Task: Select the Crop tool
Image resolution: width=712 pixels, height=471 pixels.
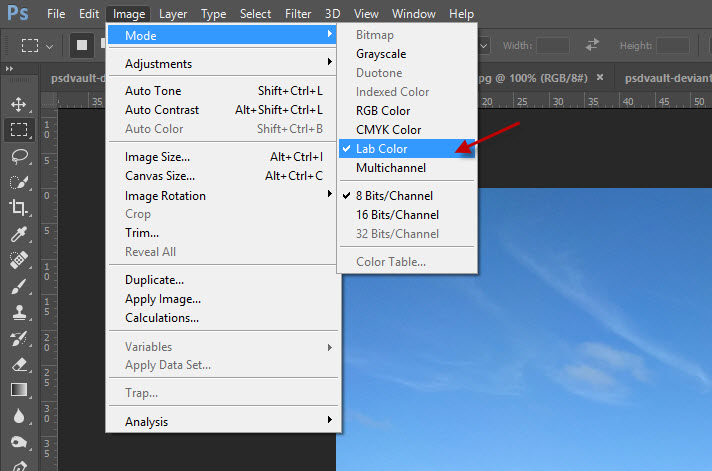Action: tap(18, 208)
